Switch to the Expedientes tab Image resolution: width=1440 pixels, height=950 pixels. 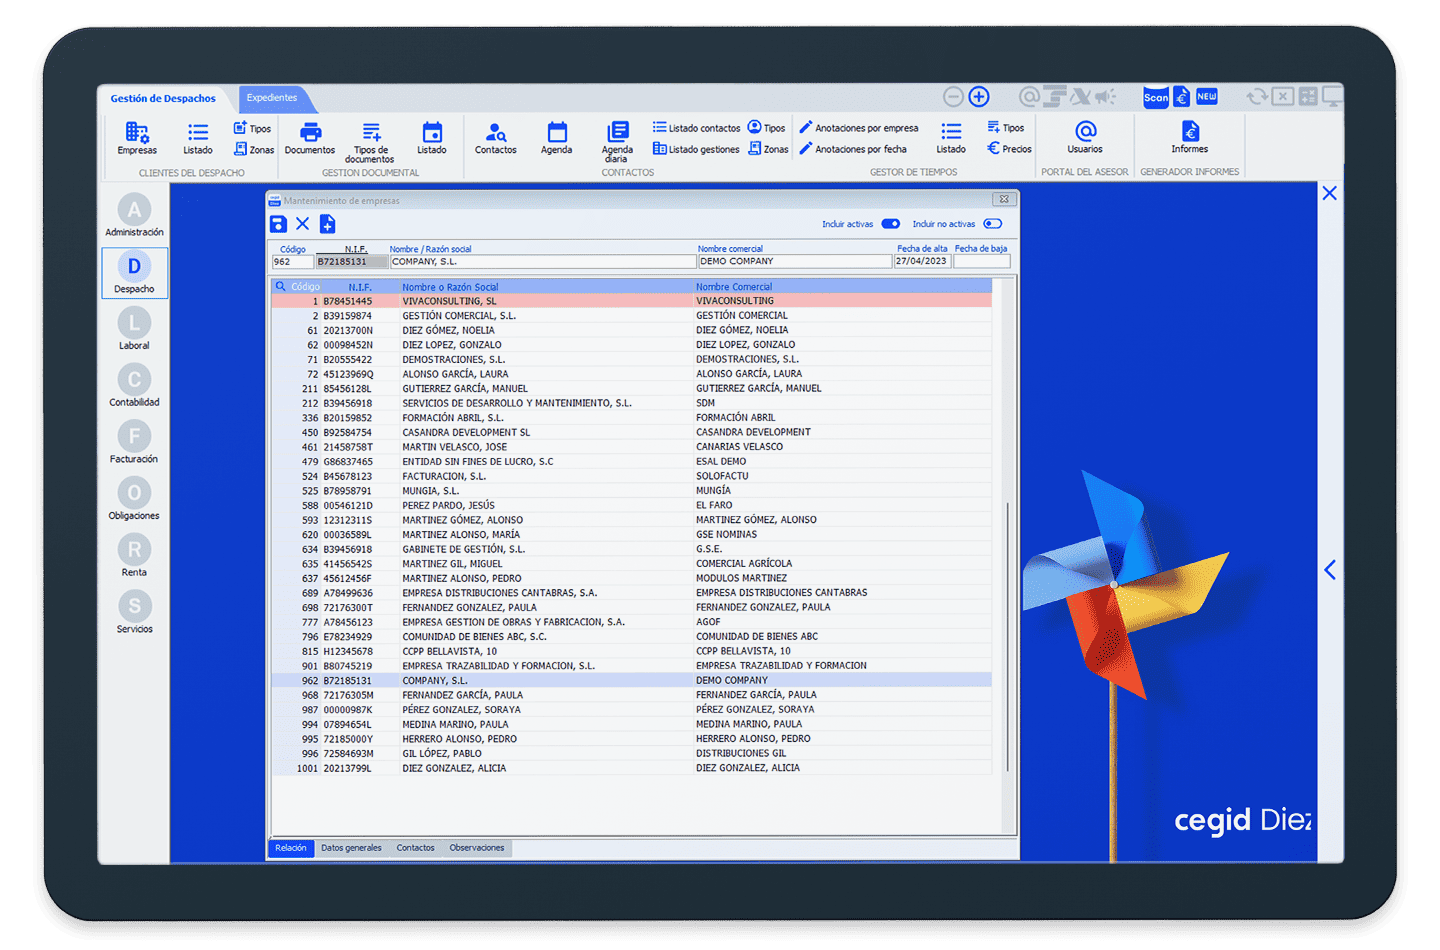click(272, 98)
